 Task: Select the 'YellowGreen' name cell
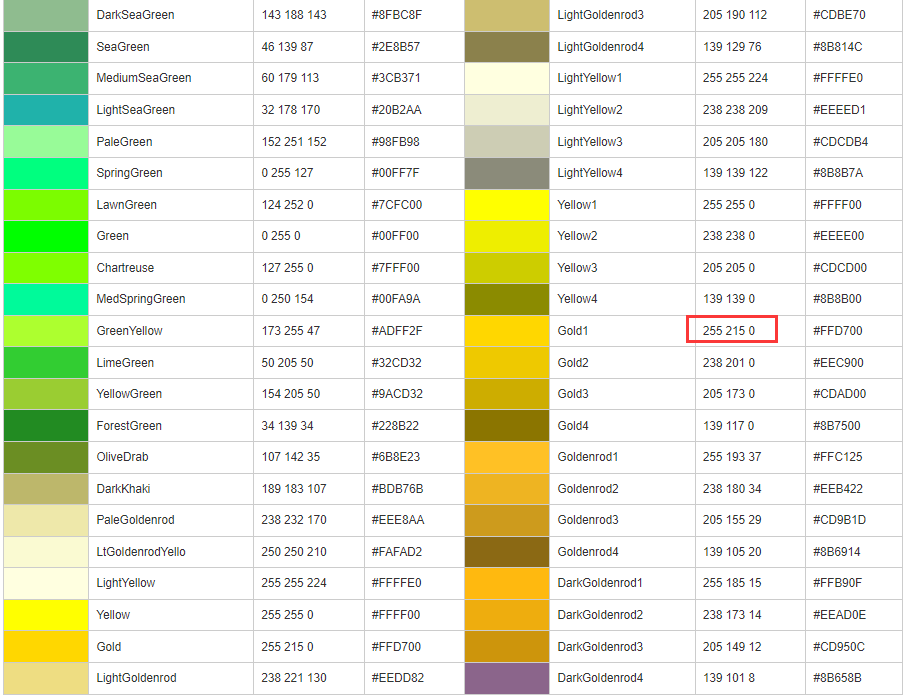point(170,394)
